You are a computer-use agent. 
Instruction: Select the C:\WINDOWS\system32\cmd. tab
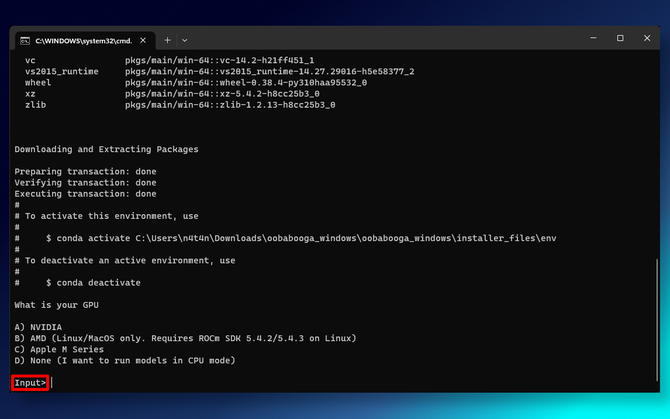(85, 41)
